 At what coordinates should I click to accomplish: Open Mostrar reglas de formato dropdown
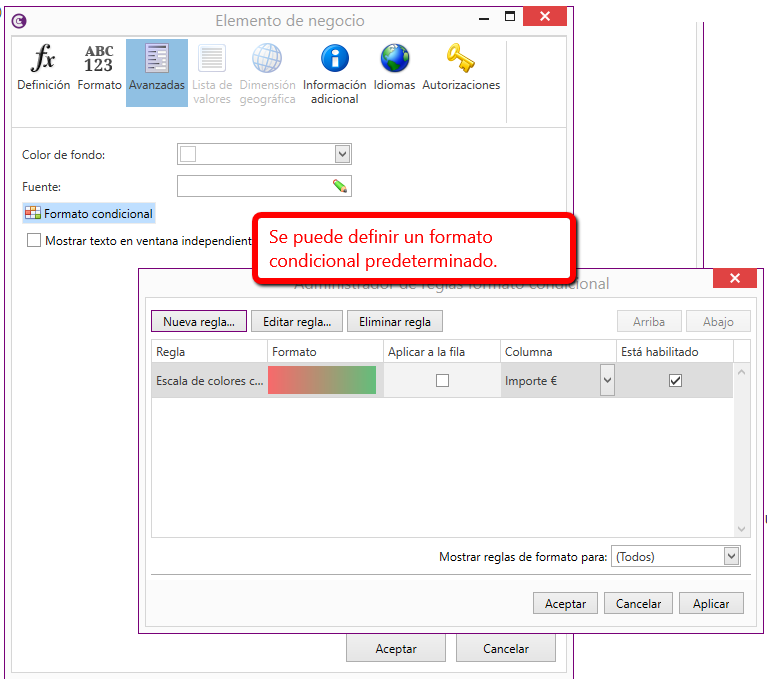(x=731, y=557)
